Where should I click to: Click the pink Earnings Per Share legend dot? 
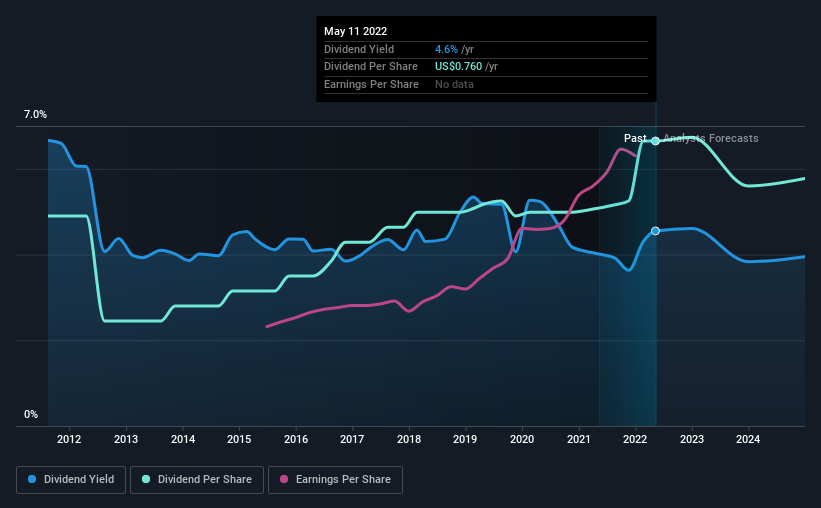point(284,479)
